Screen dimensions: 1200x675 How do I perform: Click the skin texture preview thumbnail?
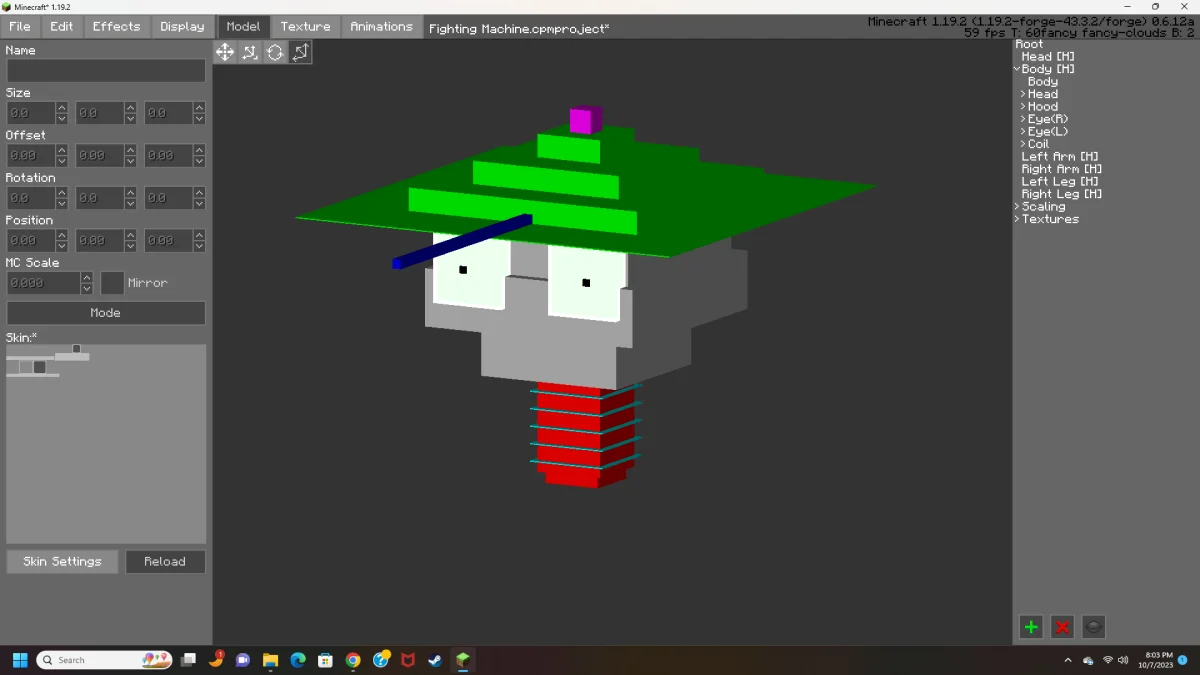pos(106,444)
